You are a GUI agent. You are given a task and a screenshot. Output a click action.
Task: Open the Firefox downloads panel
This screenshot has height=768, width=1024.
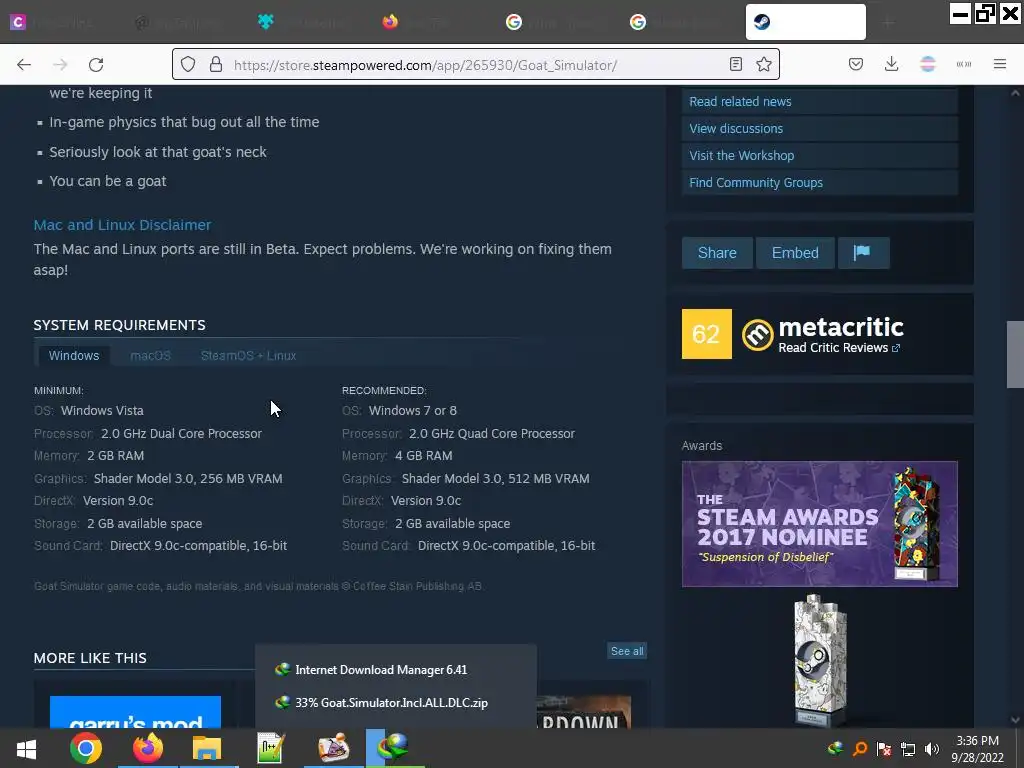(891, 64)
